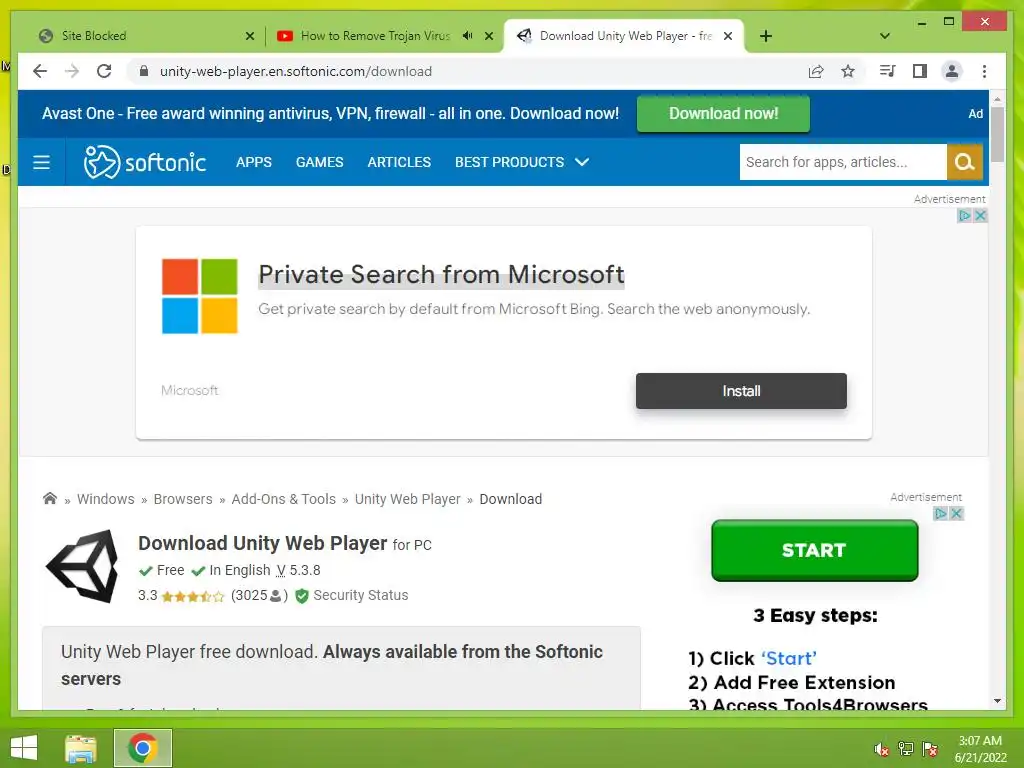Image resolution: width=1024 pixels, height=768 pixels.
Task: Click the scrollbar down arrow
Action: point(997,701)
